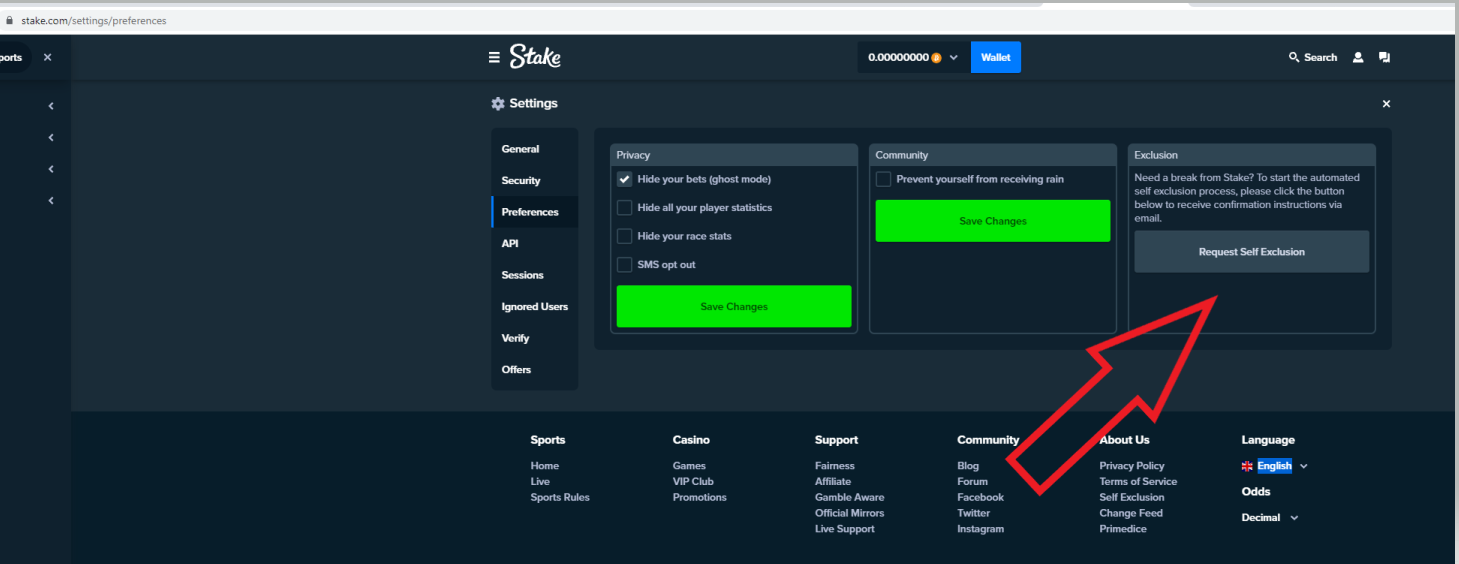Check Hide your race stats
1459x564 pixels.
pyautogui.click(x=625, y=236)
